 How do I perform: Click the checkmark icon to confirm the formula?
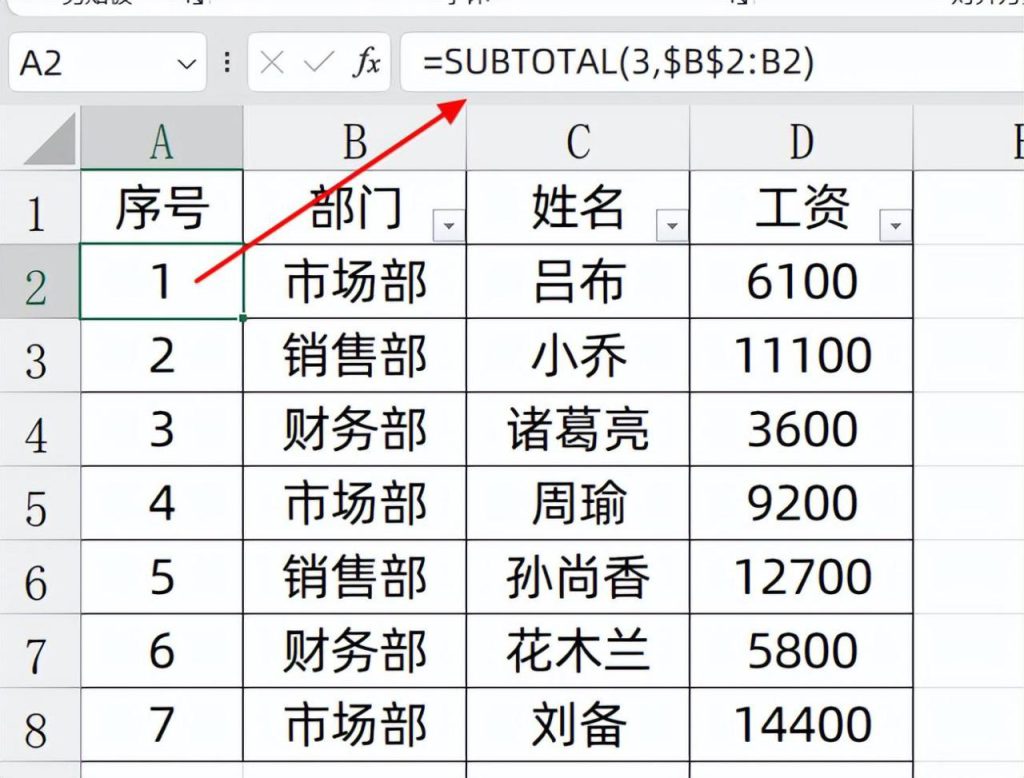(x=318, y=63)
